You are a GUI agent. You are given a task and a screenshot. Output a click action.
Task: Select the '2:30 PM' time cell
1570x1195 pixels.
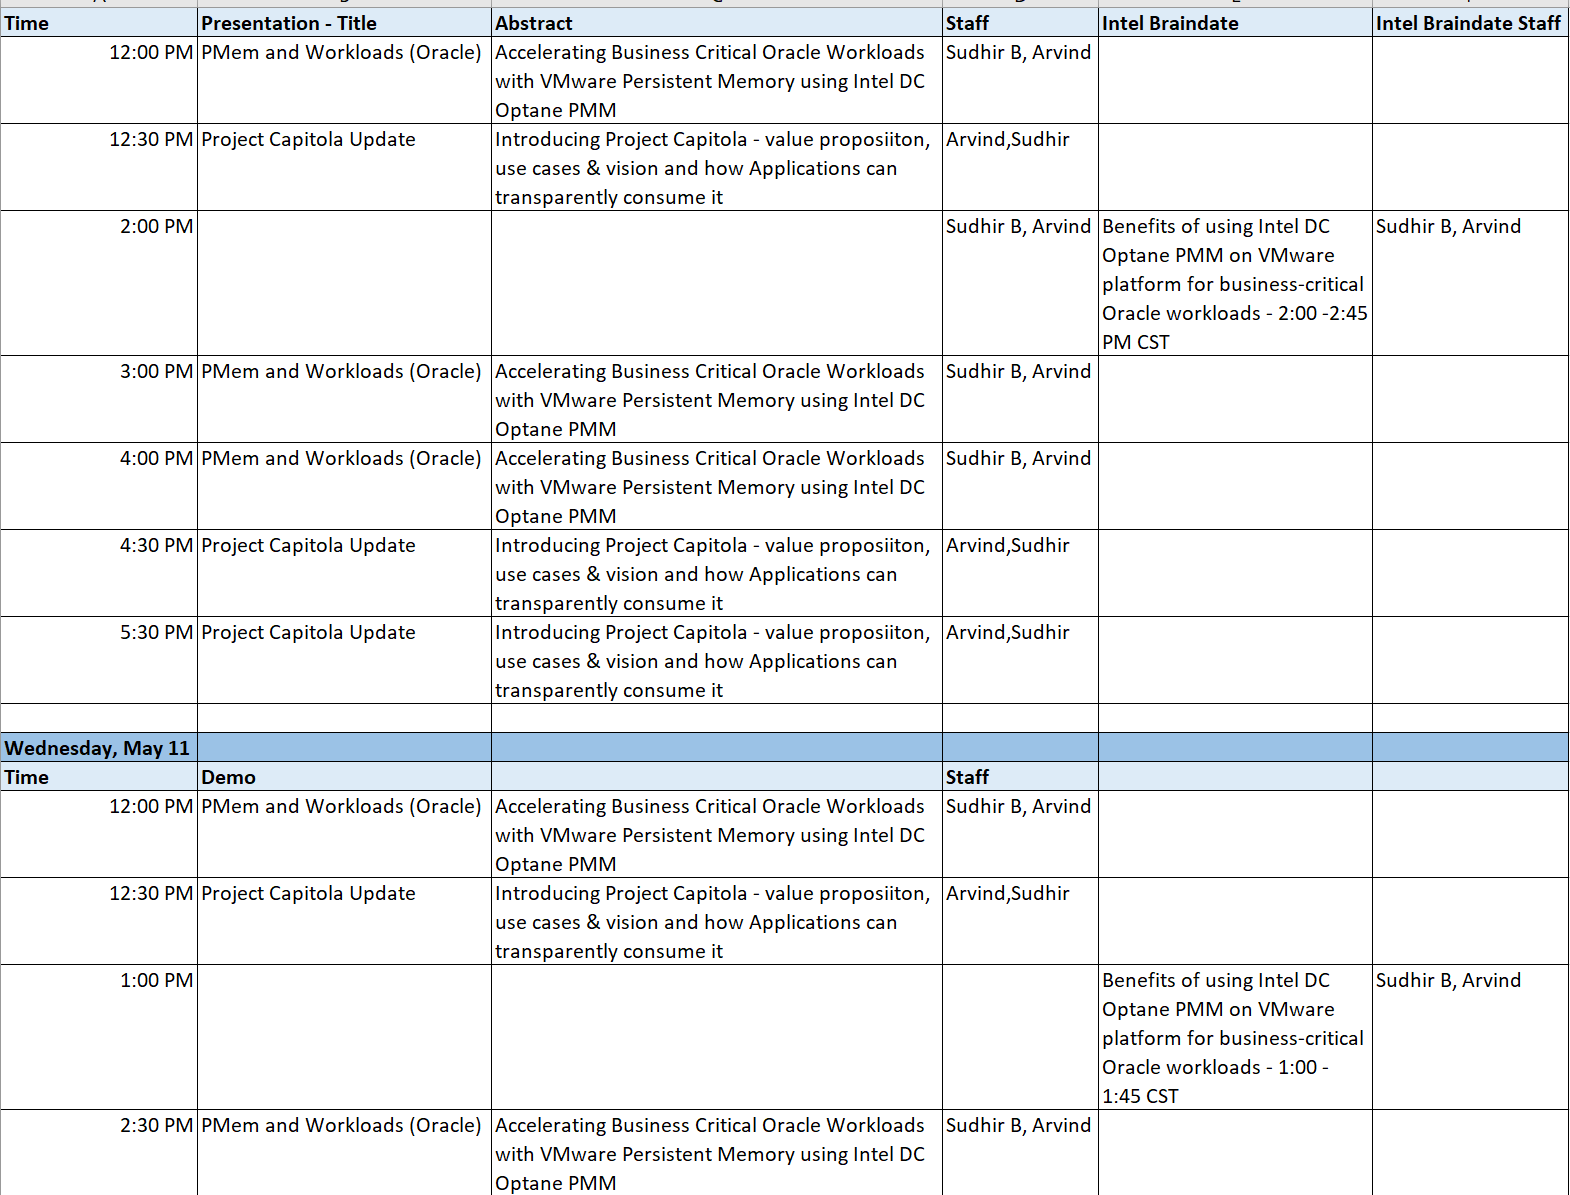click(99, 1153)
